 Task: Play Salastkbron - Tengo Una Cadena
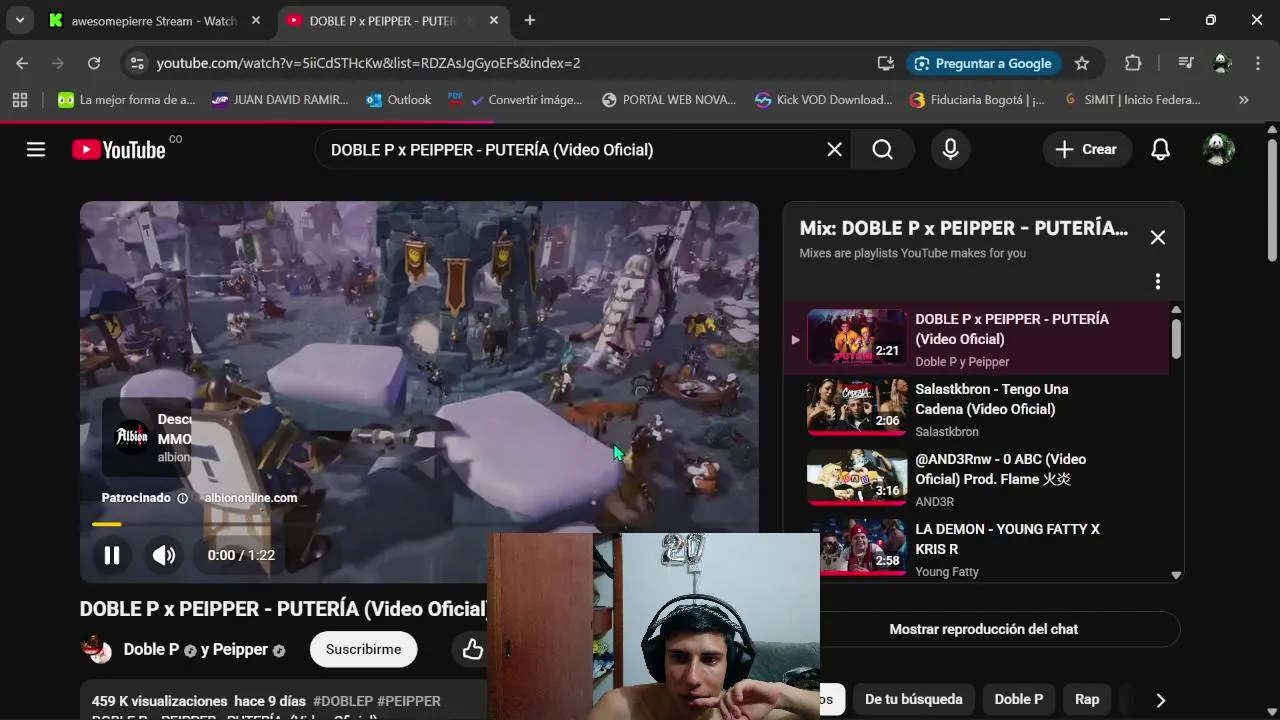975,409
